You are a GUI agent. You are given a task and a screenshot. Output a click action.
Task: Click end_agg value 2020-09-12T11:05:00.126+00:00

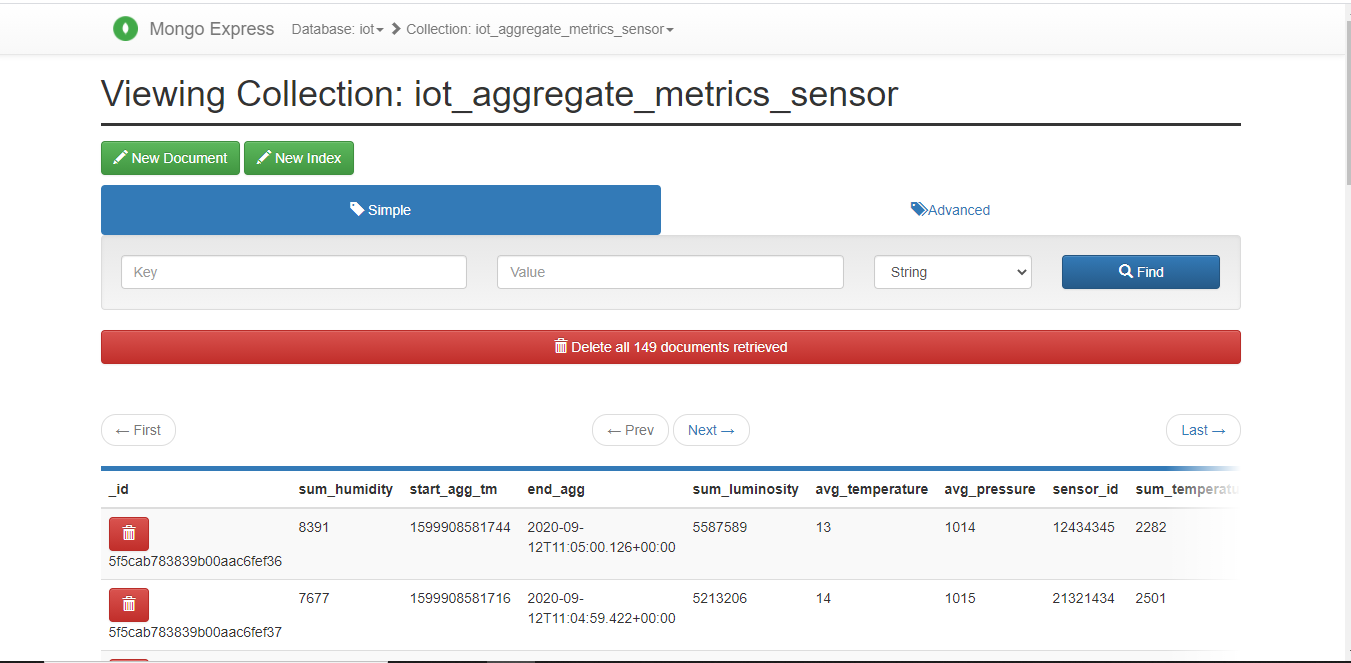point(602,537)
